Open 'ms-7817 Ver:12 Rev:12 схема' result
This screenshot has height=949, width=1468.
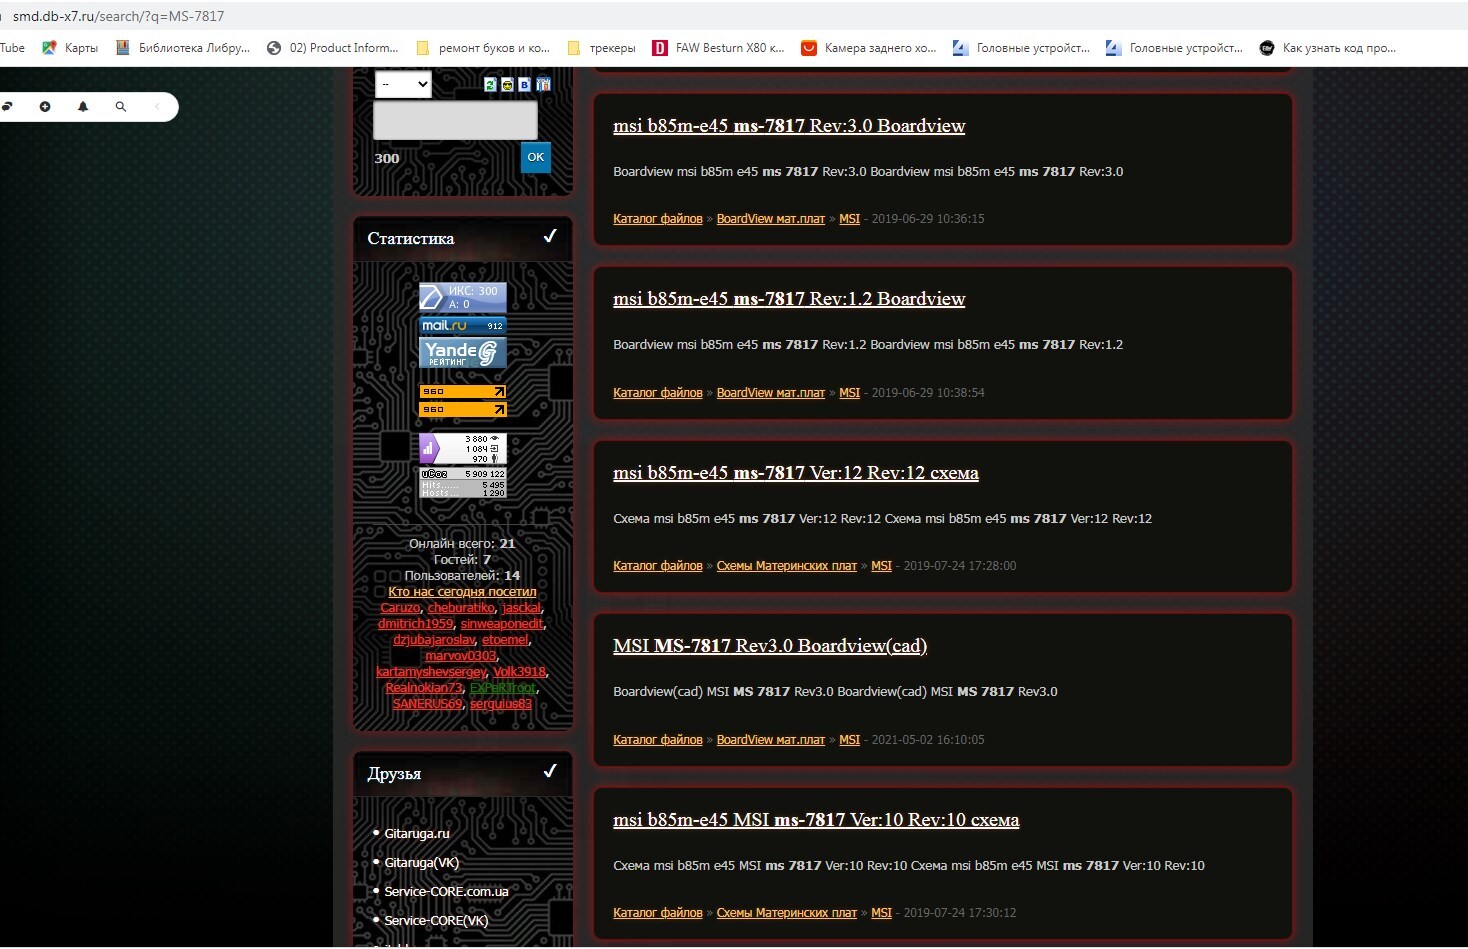coord(796,473)
